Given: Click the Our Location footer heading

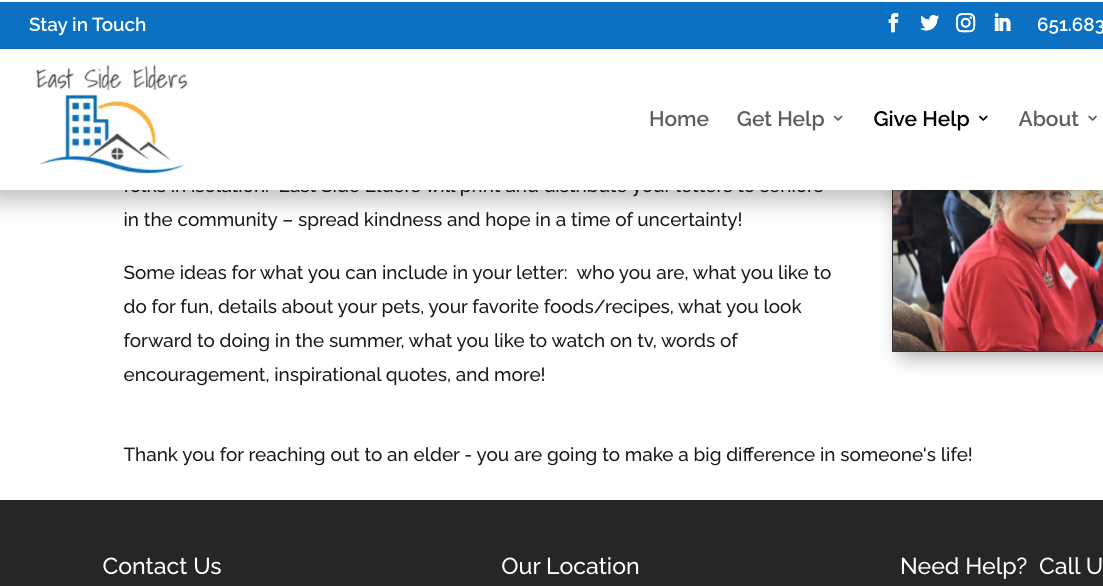Looking at the screenshot, I should click(570, 566).
